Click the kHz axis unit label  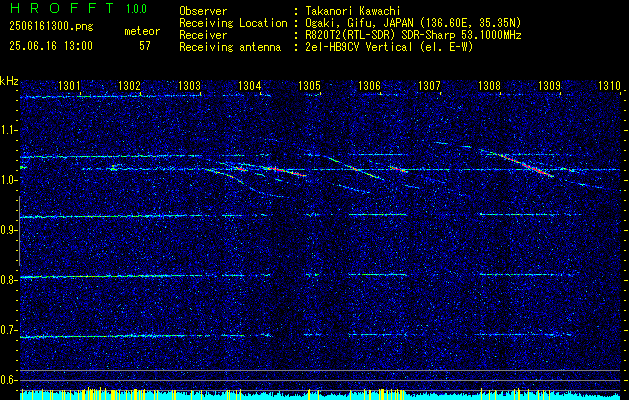(9, 81)
